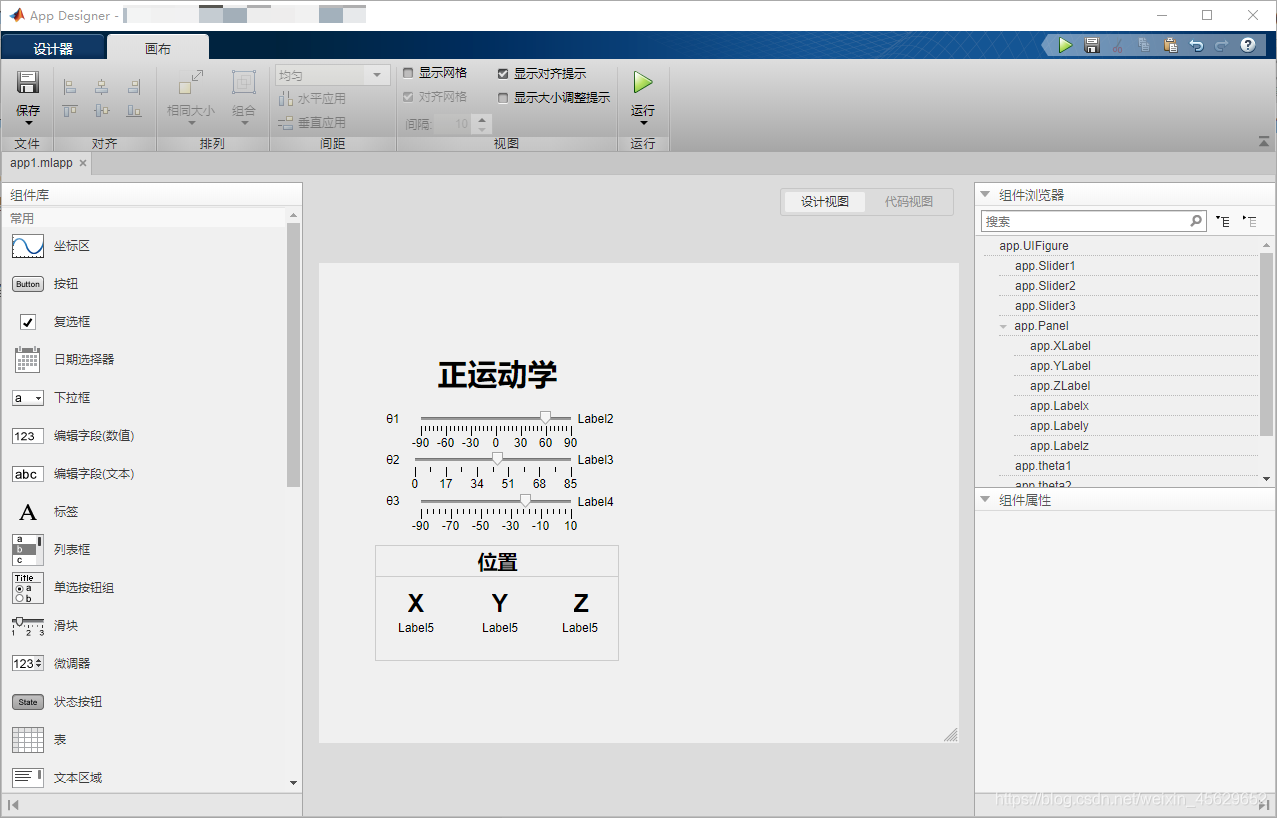Collapse the 组件浏览器 panel header
The image size is (1277, 818).
pos(984,194)
